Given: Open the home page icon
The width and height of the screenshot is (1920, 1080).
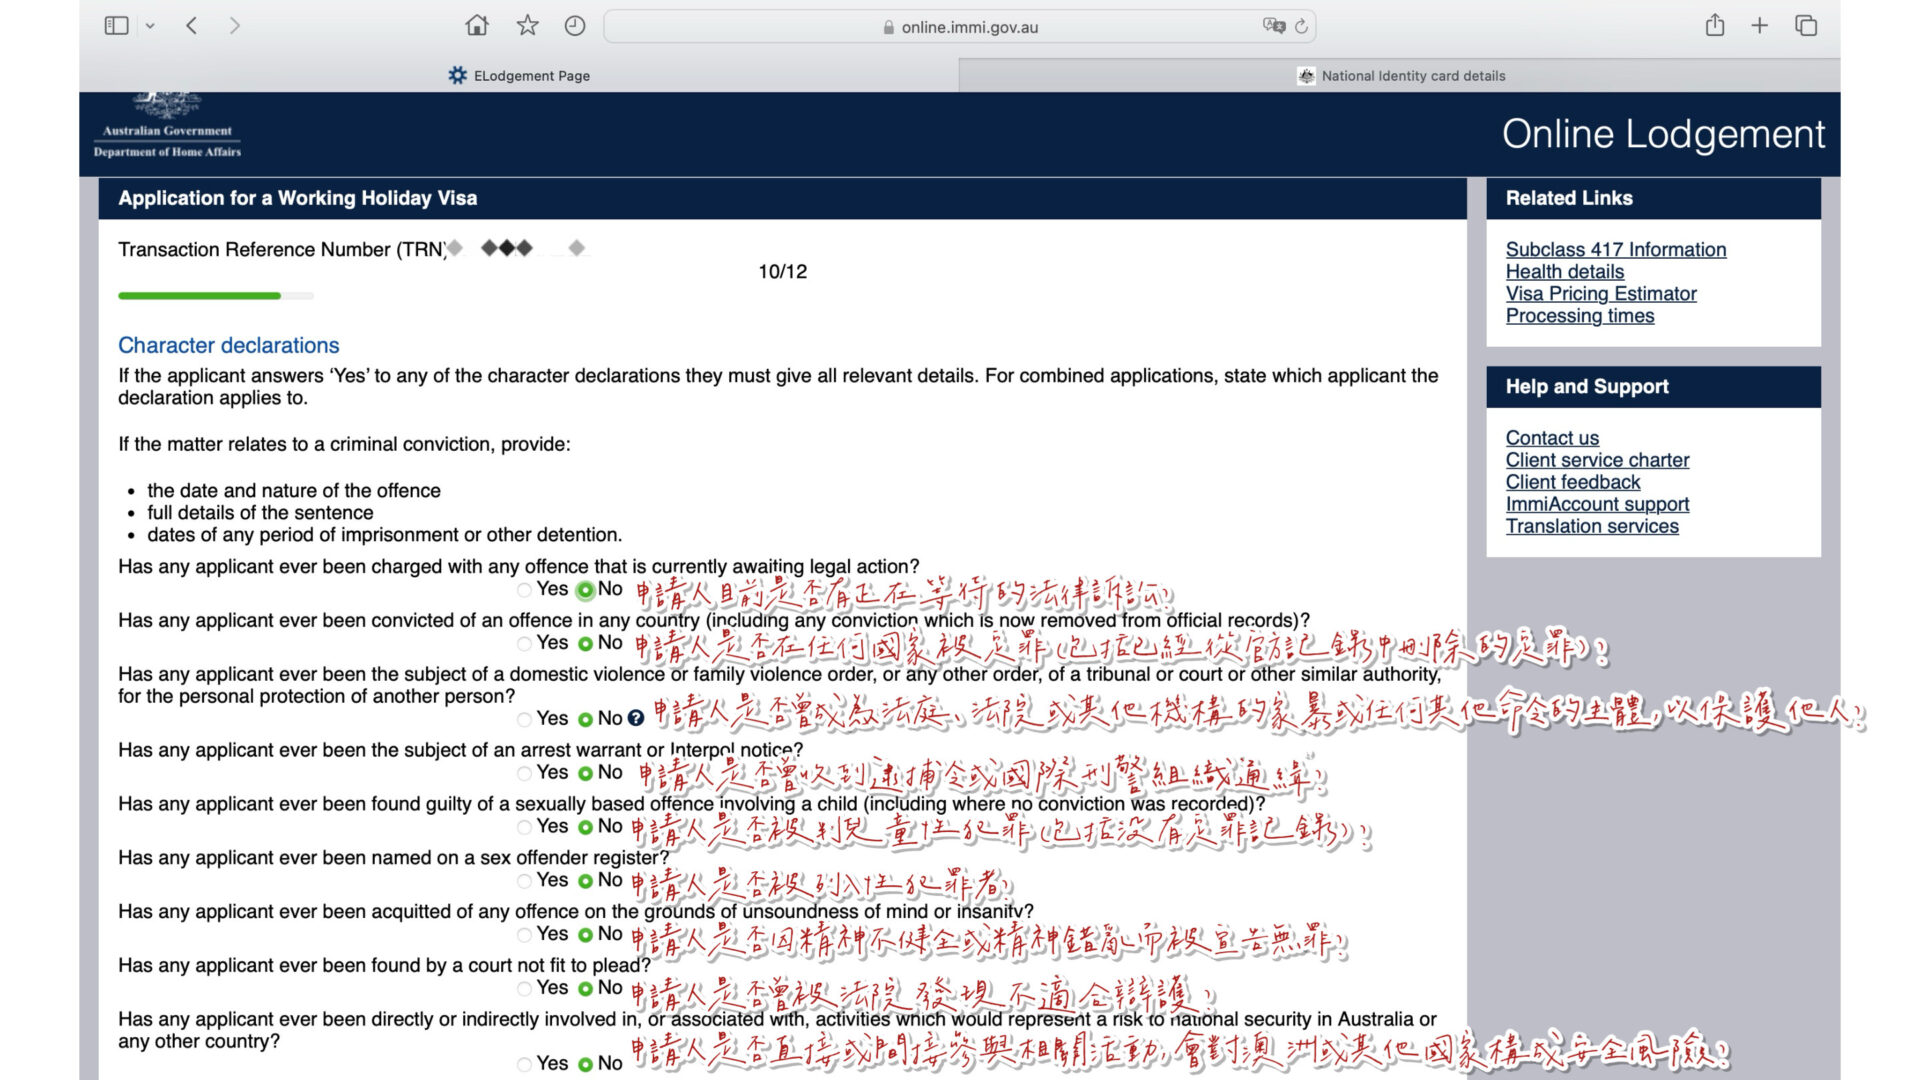Looking at the screenshot, I should click(477, 26).
